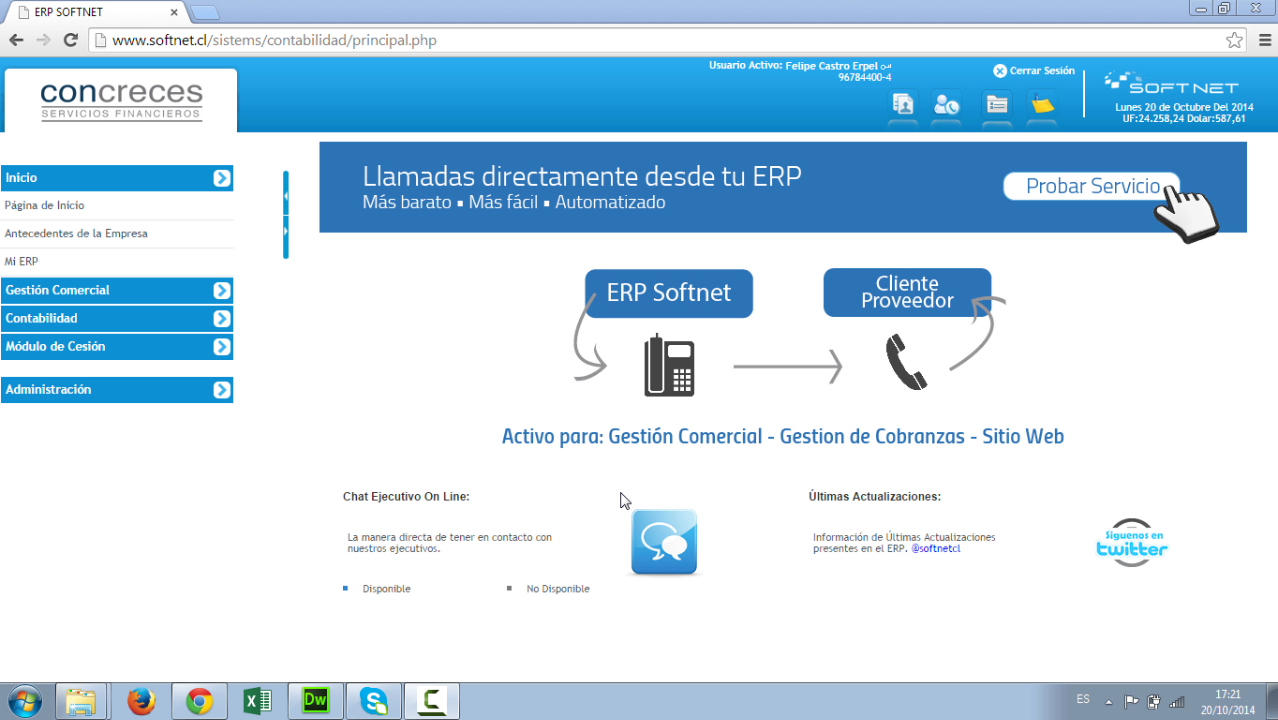Screen dimensions: 1278x720
Task: Reload the page in the browser
Action: point(70,40)
